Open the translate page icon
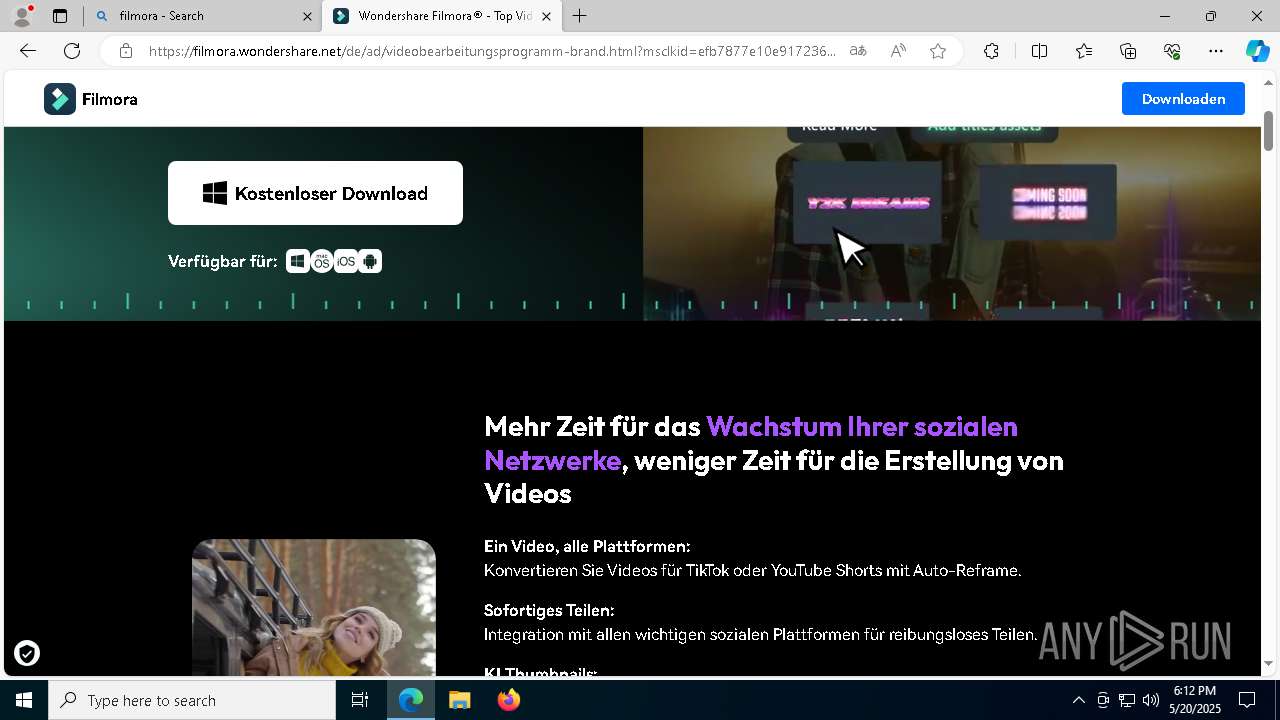This screenshot has height=720, width=1280. 858,51
